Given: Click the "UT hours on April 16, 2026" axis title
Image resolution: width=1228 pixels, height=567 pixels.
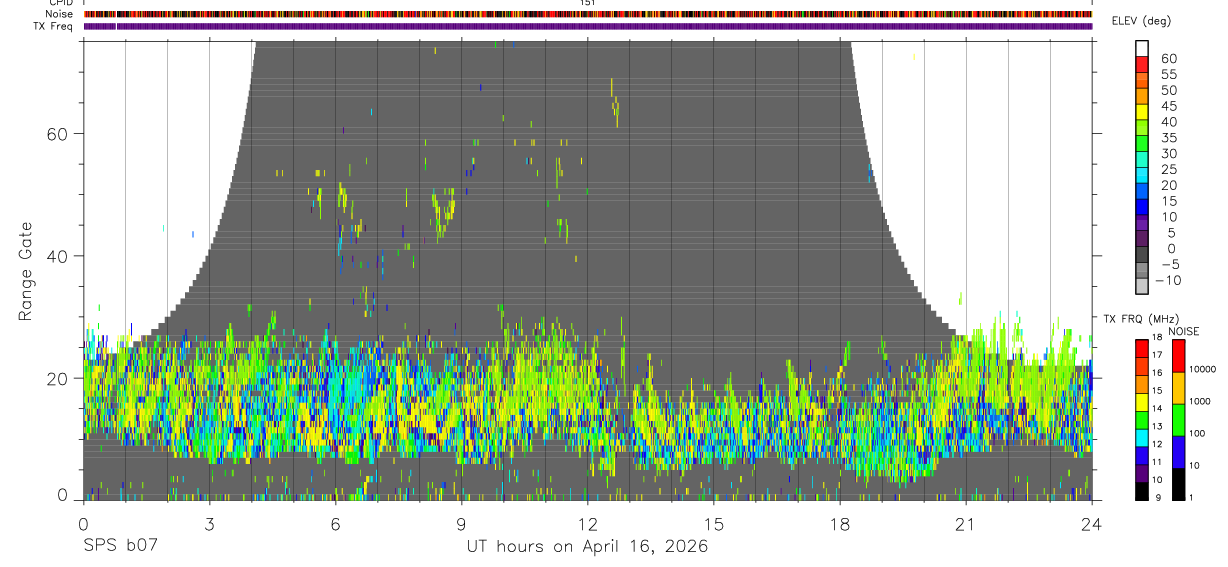Looking at the screenshot, I should [x=587, y=547].
